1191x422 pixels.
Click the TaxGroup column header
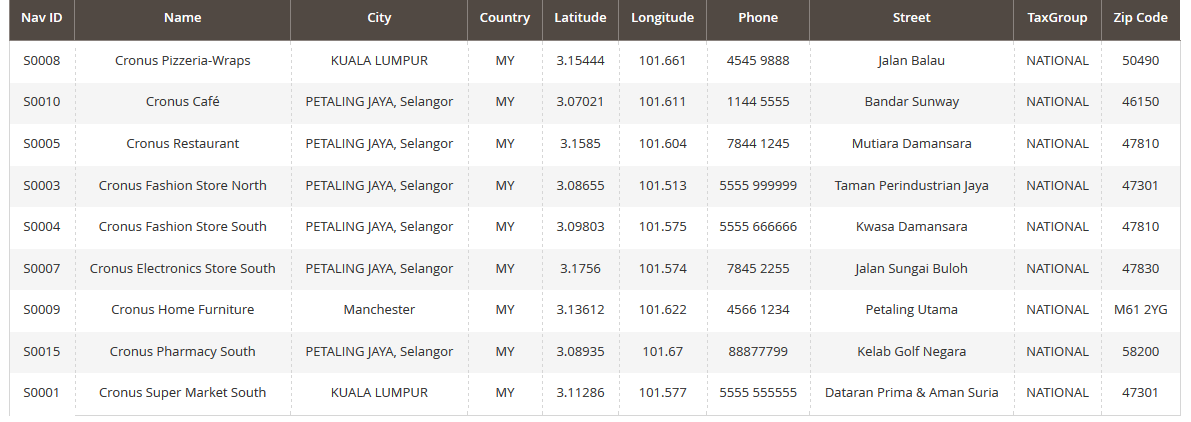point(1057,18)
